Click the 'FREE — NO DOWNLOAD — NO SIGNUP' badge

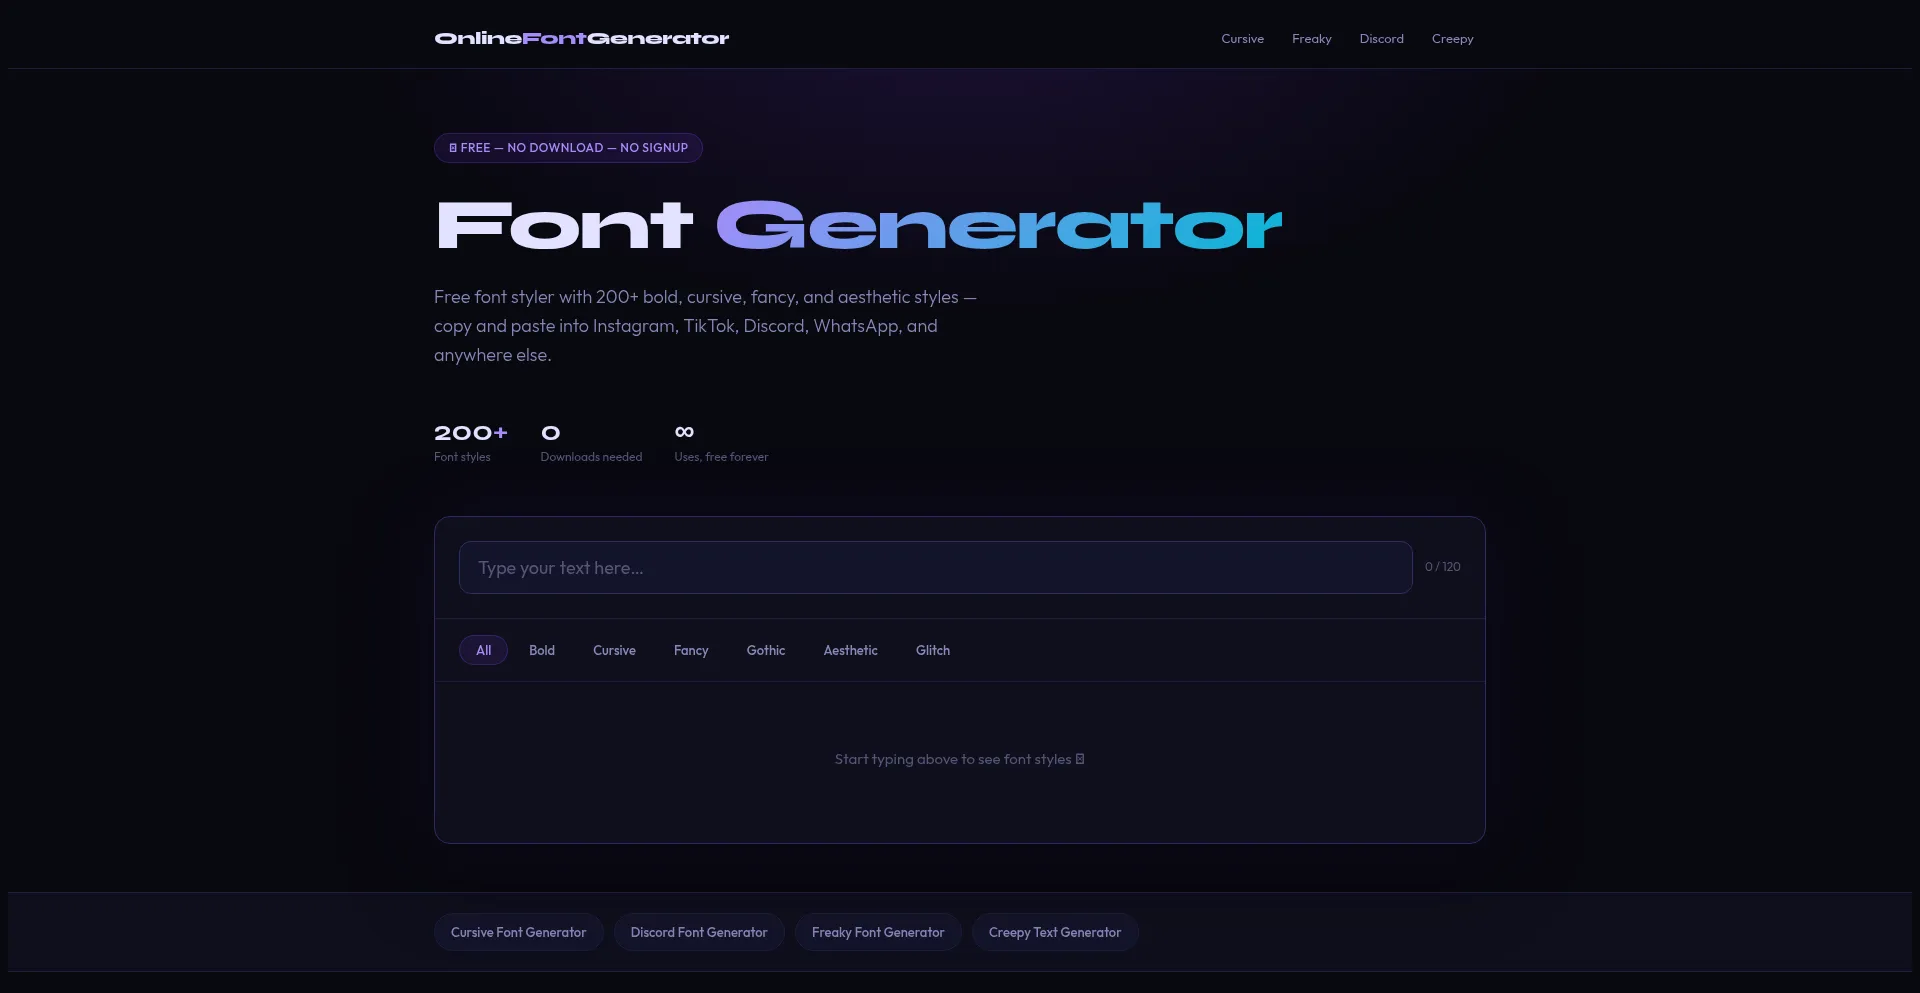pyautogui.click(x=568, y=148)
